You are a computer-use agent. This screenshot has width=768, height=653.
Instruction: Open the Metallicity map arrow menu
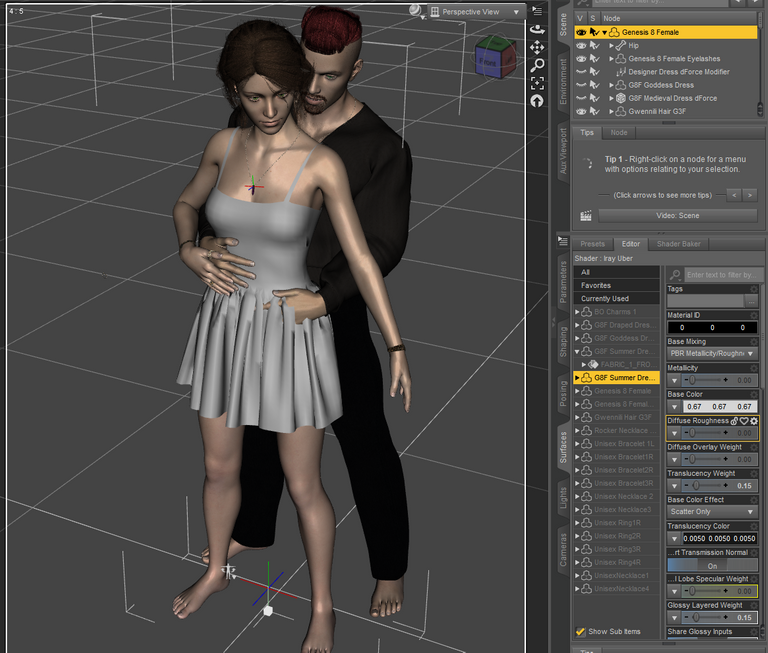click(674, 380)
